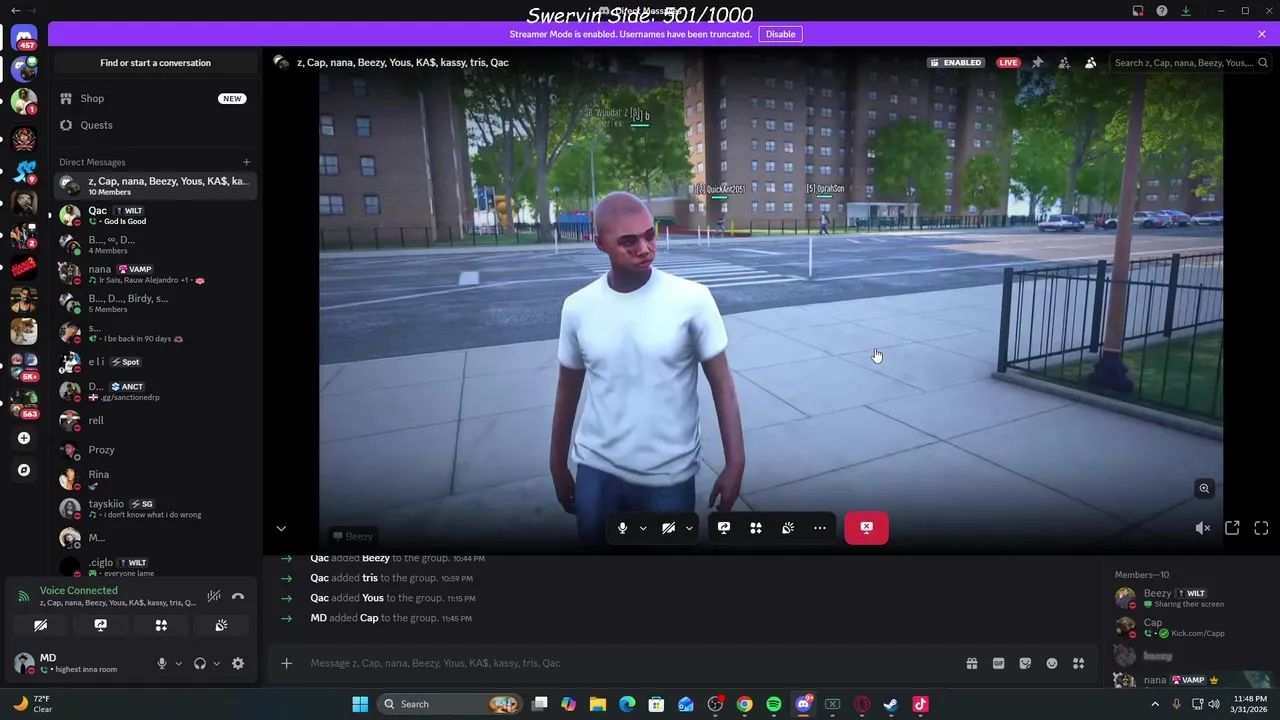Screen dimensions: 1280x720
Task: Open the direct message with Rina
Action: tap(155, 479)
